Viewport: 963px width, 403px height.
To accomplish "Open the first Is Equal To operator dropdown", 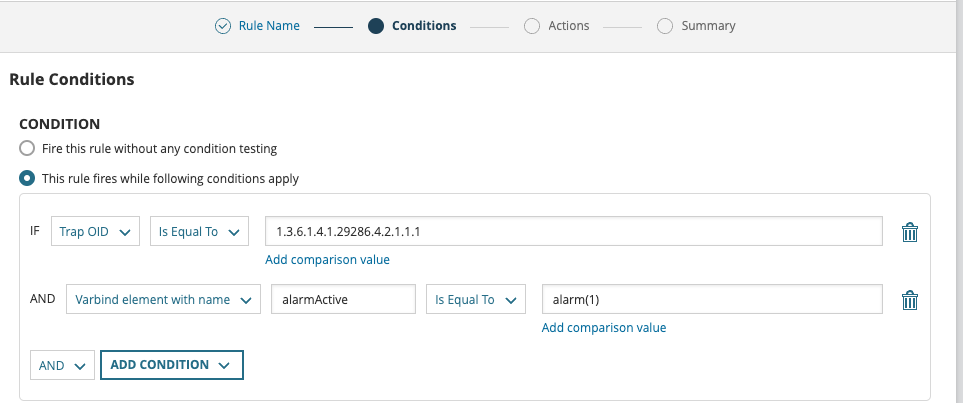I will 198,232.
